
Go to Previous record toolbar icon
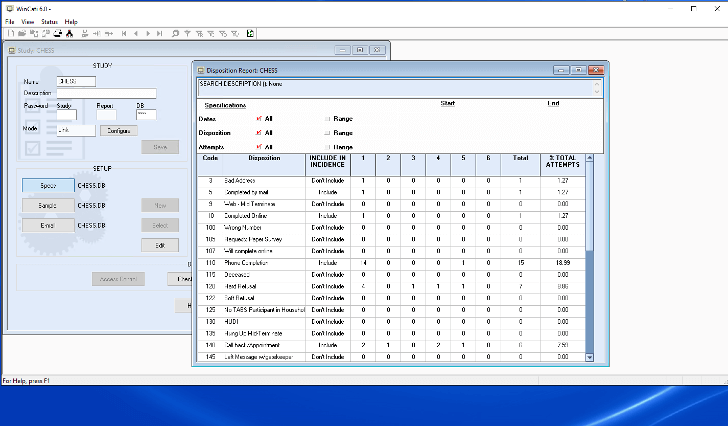[136, 33]
